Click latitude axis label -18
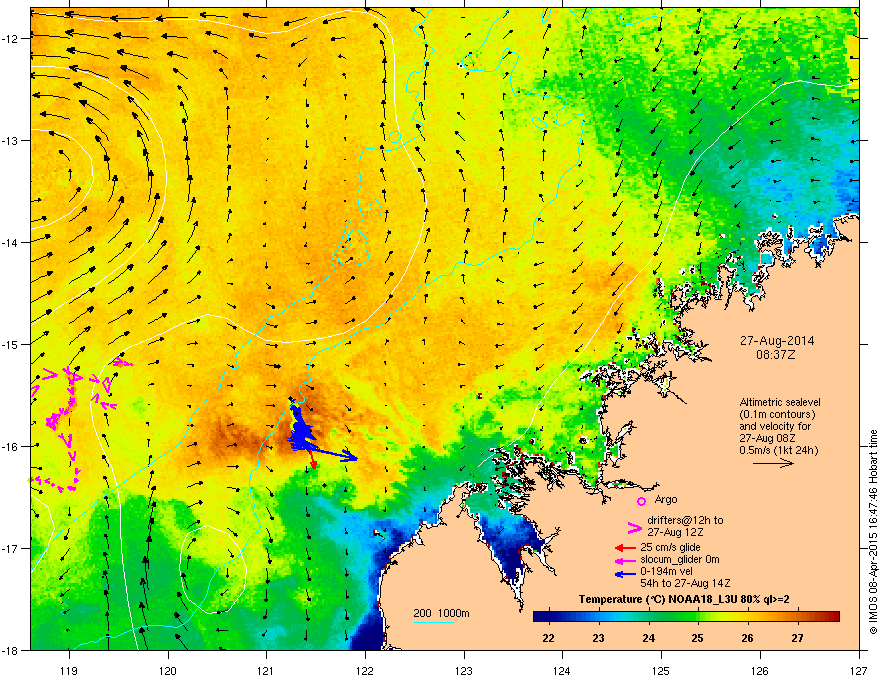Viewport: 880px width, 680px height. pyautogui.click(x=11, y=650)
